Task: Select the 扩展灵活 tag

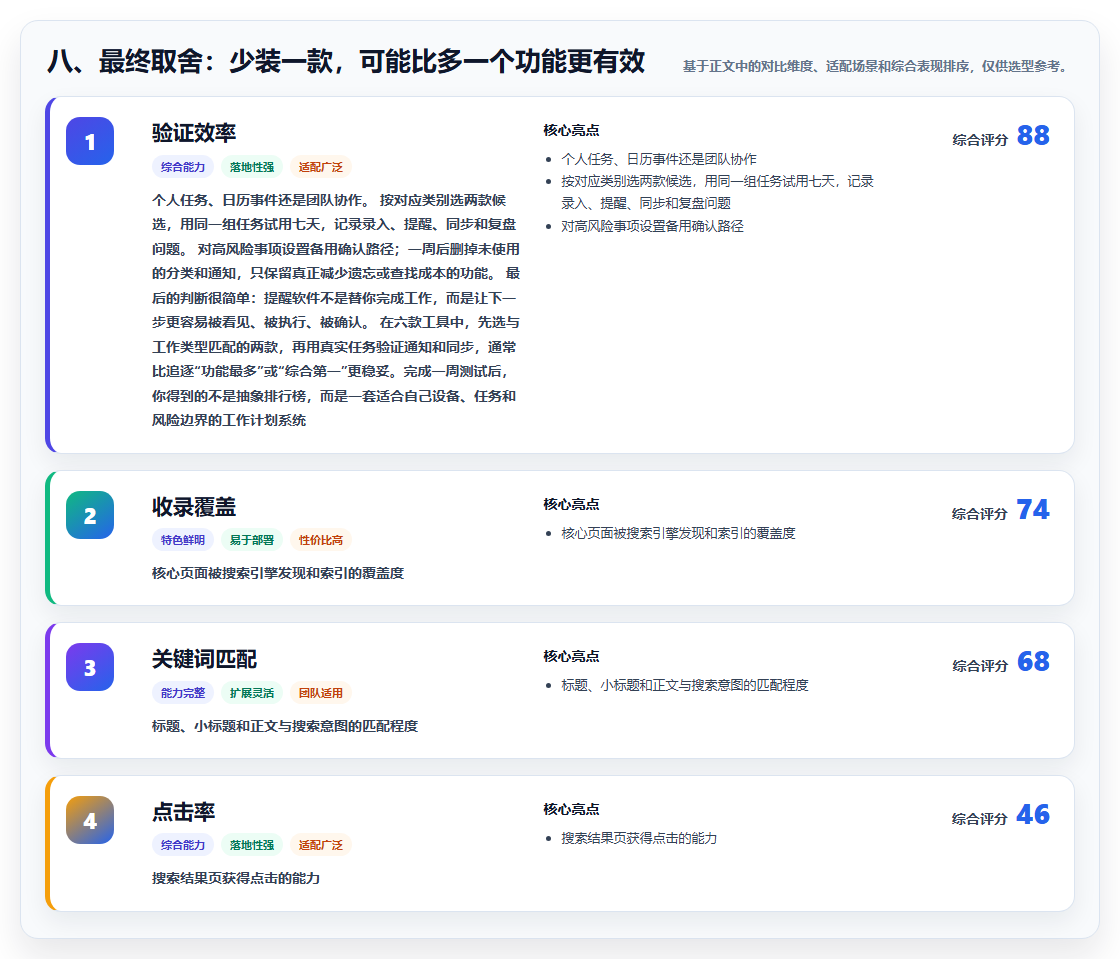Action: pos(252,693)
